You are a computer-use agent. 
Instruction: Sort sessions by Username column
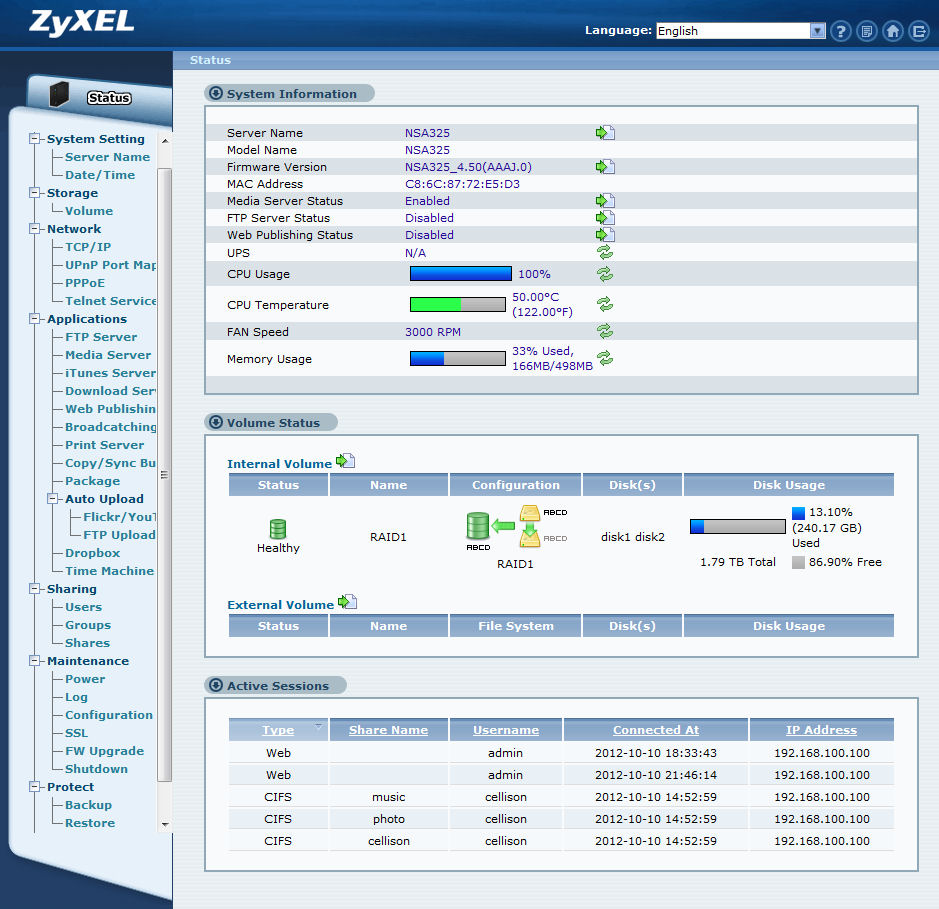pos(505,730)
